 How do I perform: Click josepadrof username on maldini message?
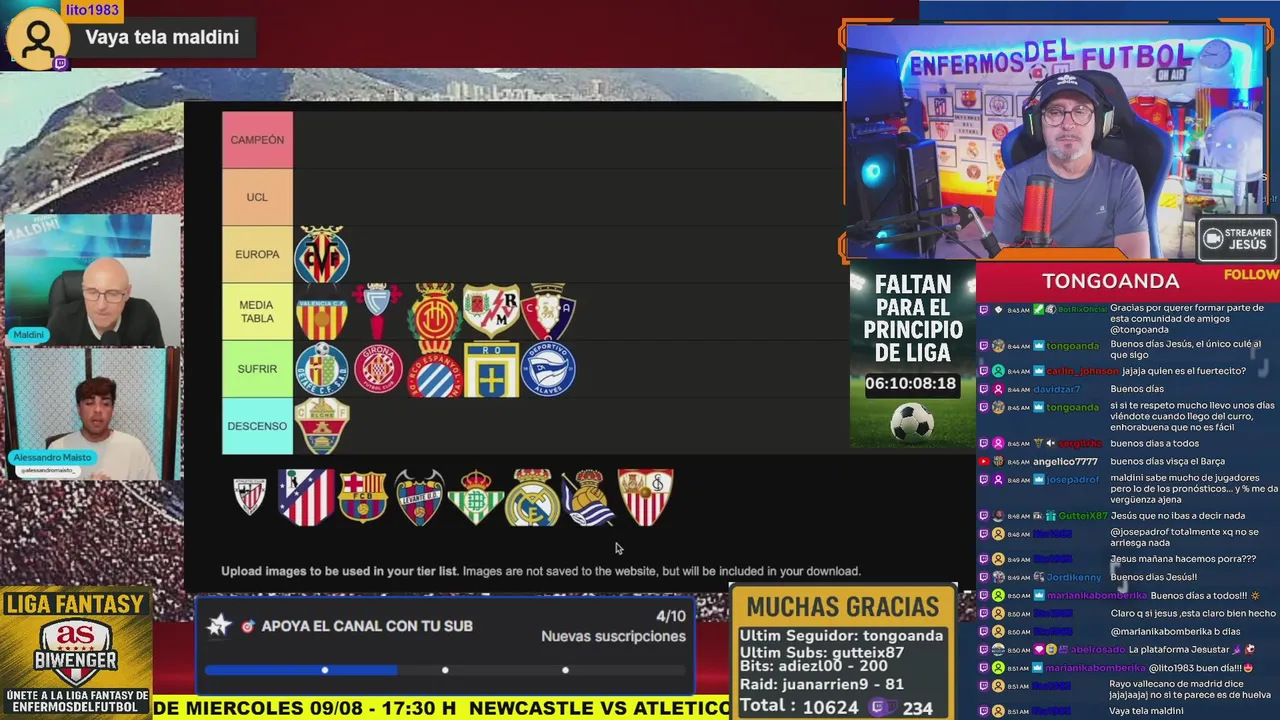[x=1073, y=480]
